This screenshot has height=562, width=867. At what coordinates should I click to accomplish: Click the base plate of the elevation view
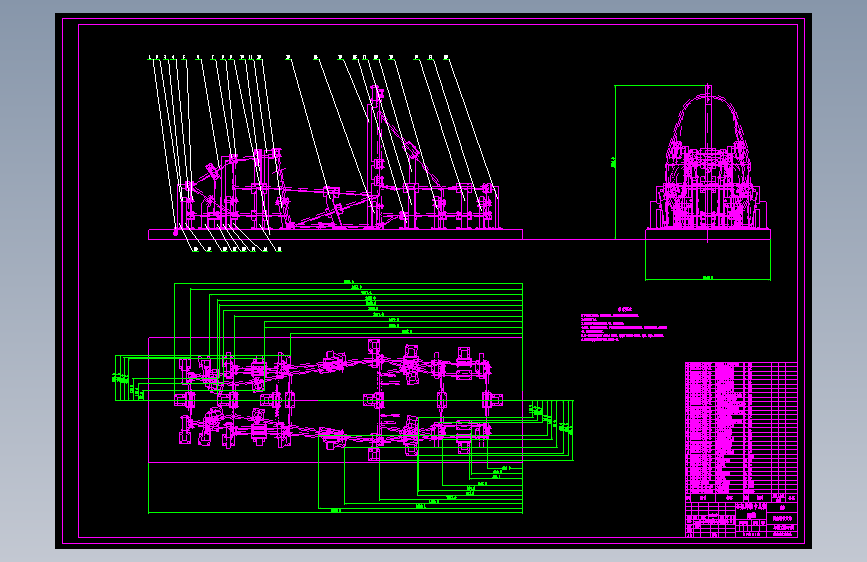point(335,235)
